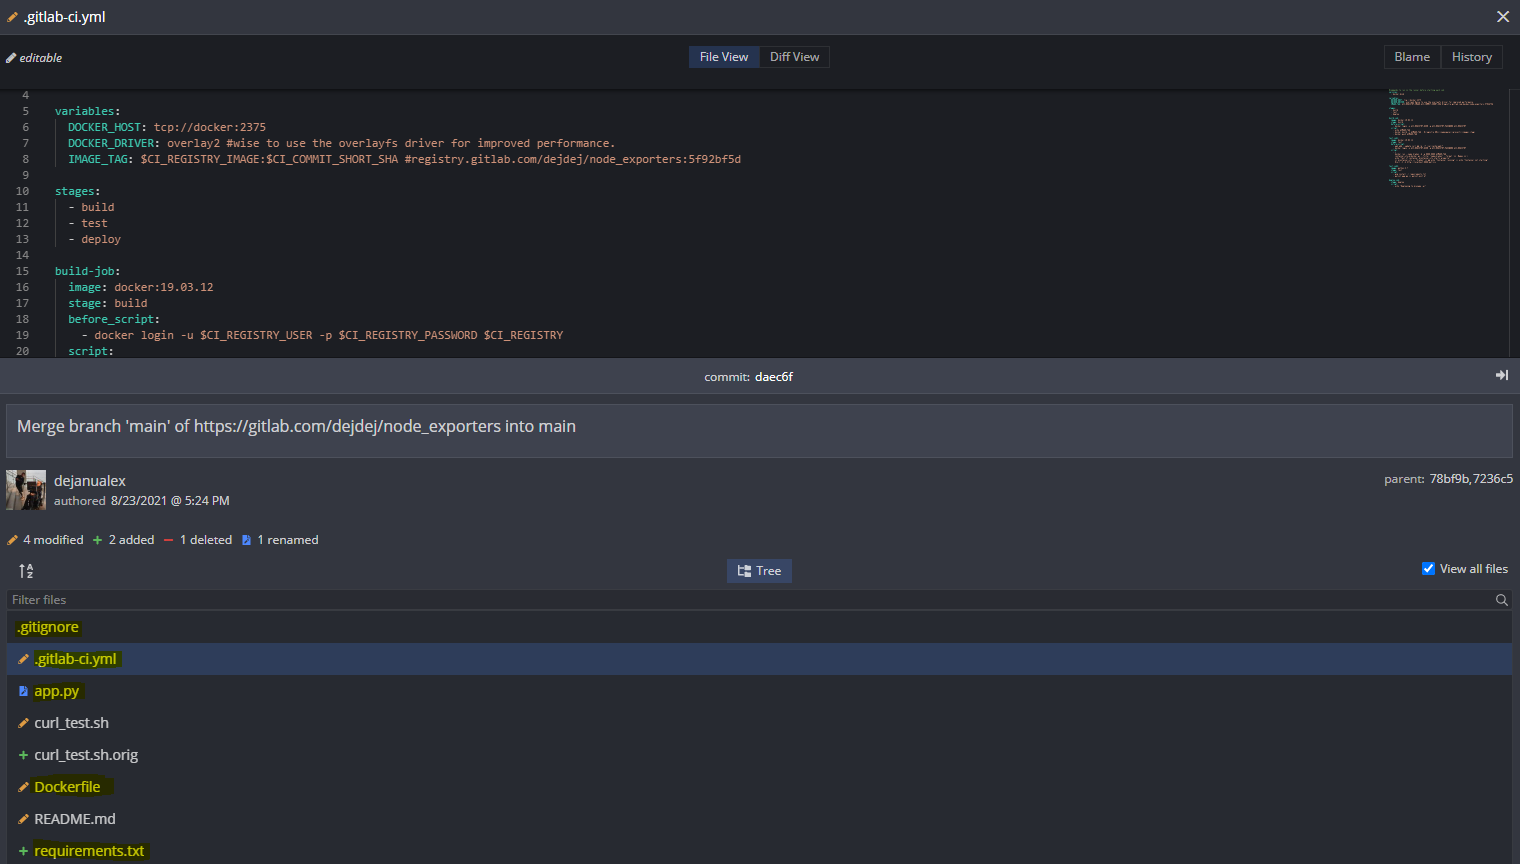Screen dimensions: 1520x864
Task: Click 'stage: build' code line
Action: (108, 303)
